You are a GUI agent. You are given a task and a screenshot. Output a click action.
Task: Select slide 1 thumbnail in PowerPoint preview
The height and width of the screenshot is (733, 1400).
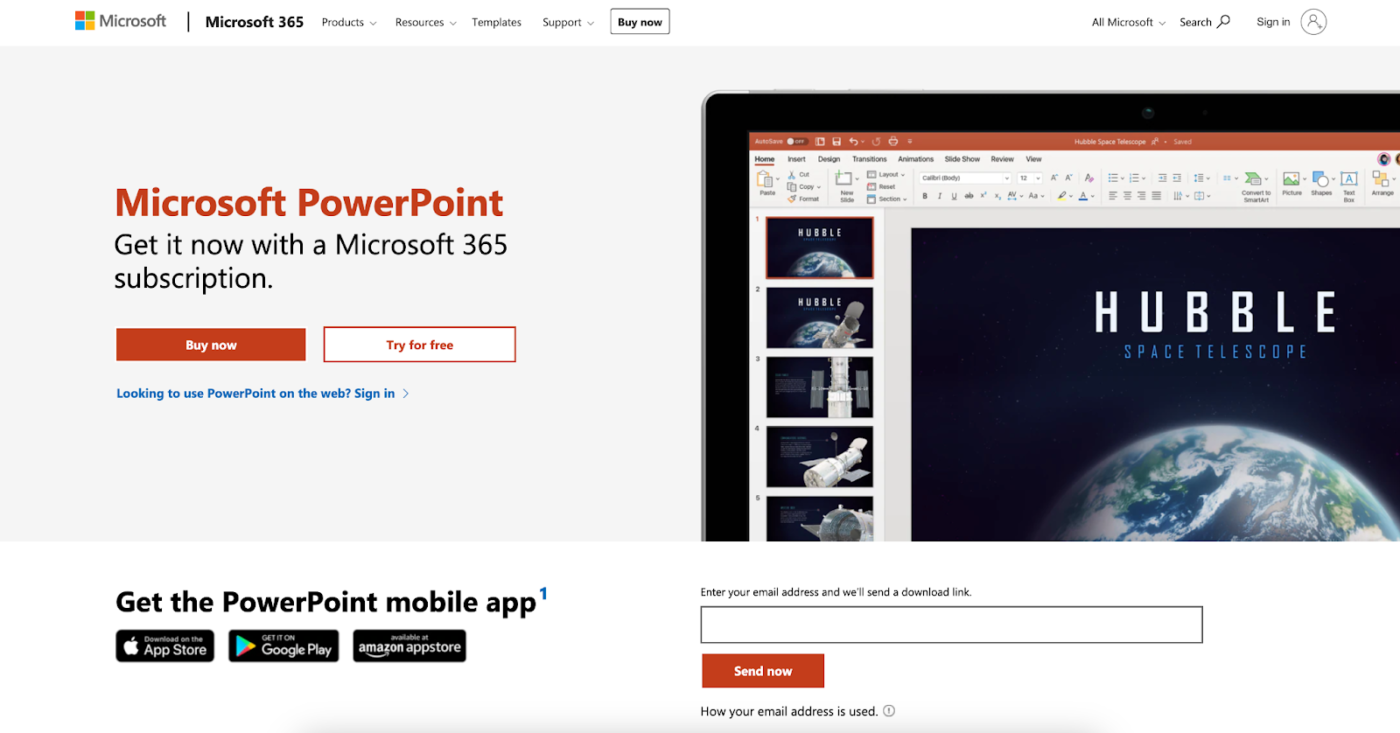coord(820,247)
